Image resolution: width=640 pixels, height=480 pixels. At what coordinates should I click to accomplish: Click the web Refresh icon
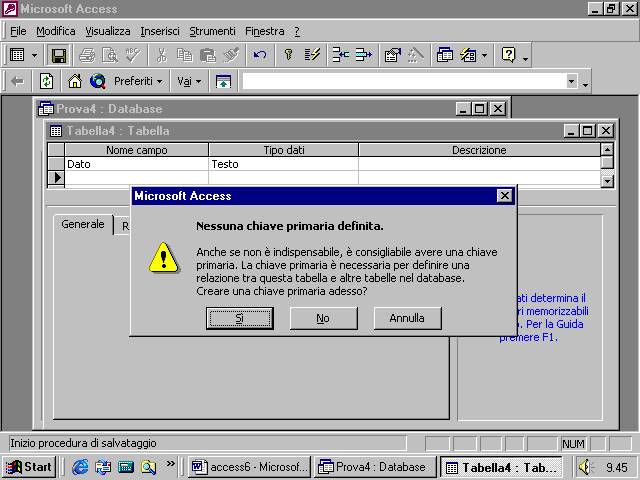pyautogui.click(x=46, y=81)
